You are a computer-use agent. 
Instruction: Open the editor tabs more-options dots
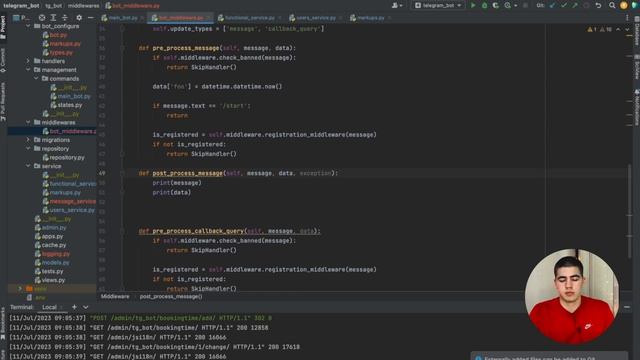click(627, 18)
